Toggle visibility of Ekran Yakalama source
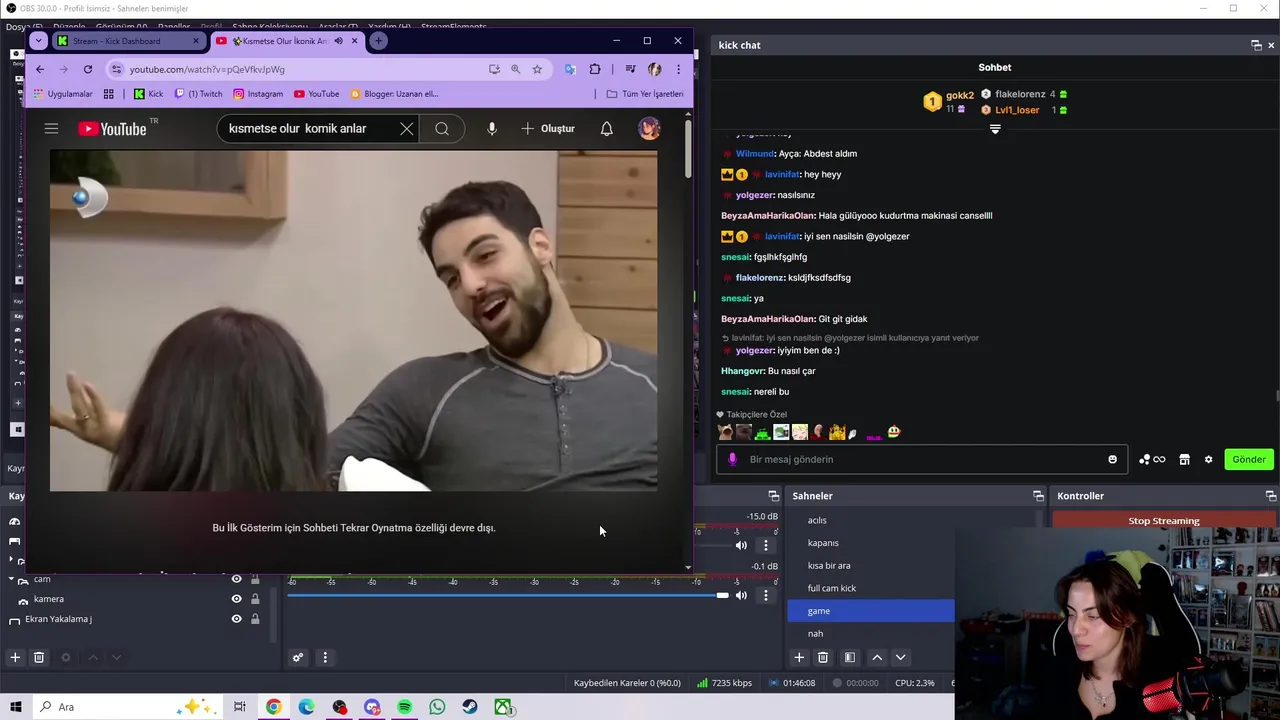 [x=236, y=619]
